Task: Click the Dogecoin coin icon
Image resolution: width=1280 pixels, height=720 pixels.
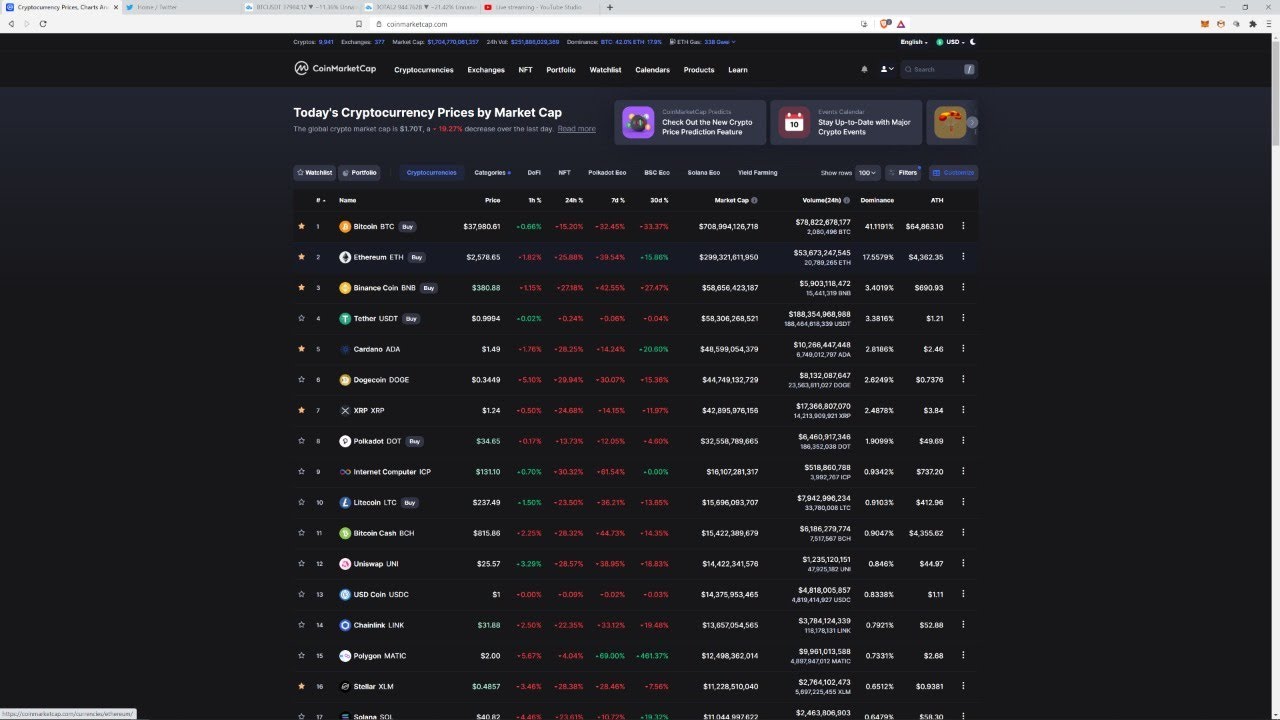Action: pos(345,380)
